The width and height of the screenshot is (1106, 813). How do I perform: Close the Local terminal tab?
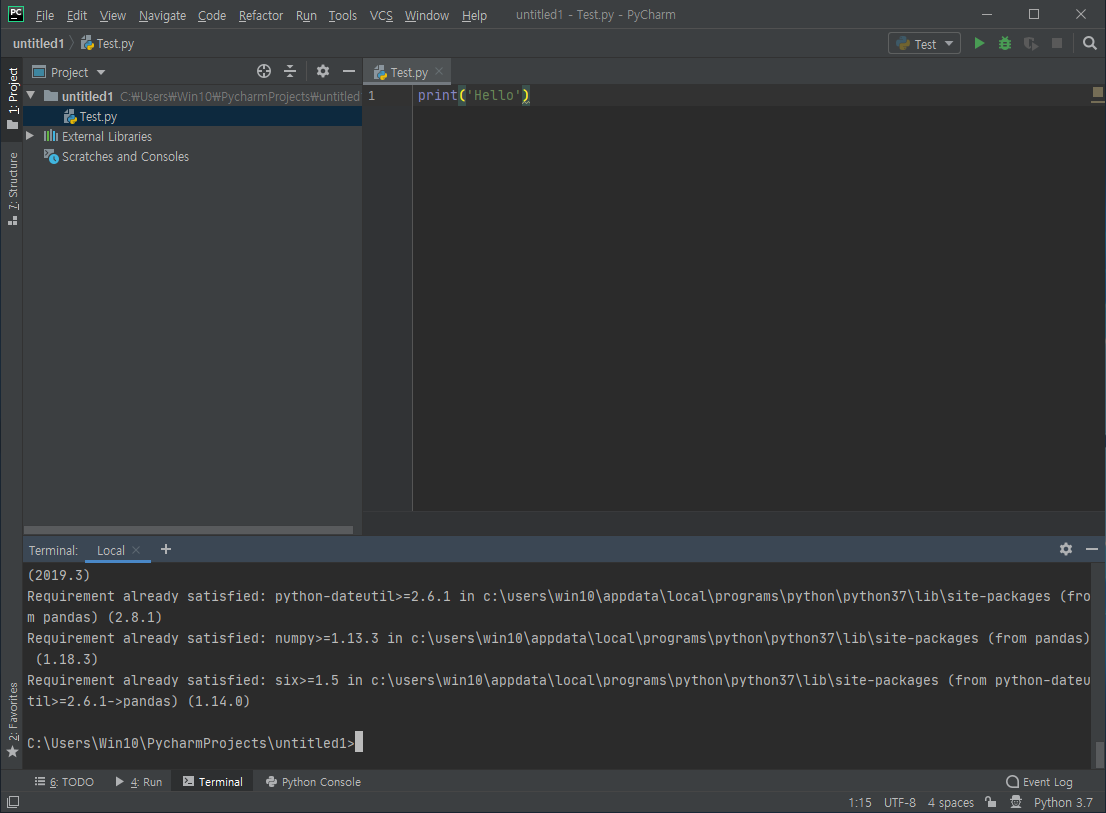coord(136,550)
